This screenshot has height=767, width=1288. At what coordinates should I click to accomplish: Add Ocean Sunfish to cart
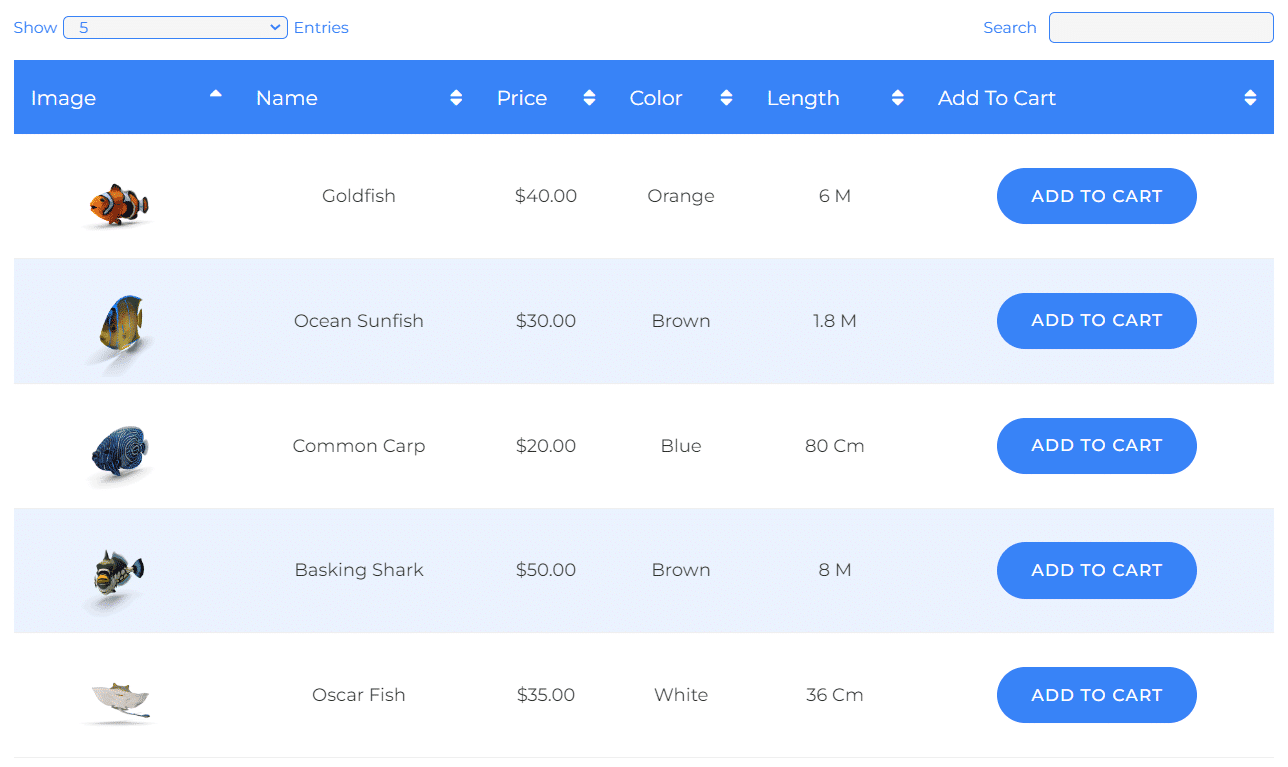click(x=1096, y=321)
